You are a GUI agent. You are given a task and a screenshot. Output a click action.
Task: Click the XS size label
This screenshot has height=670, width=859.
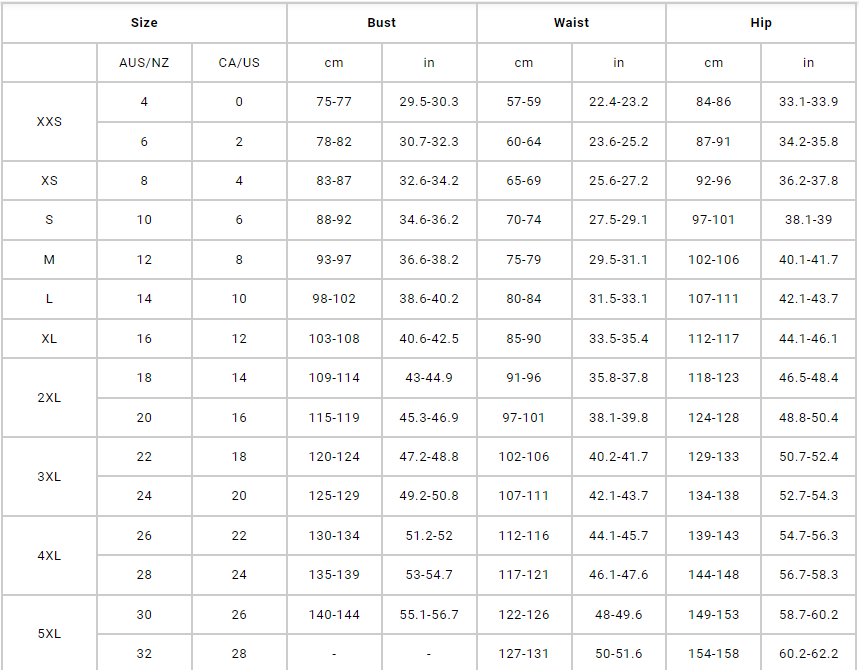[49, 181]
